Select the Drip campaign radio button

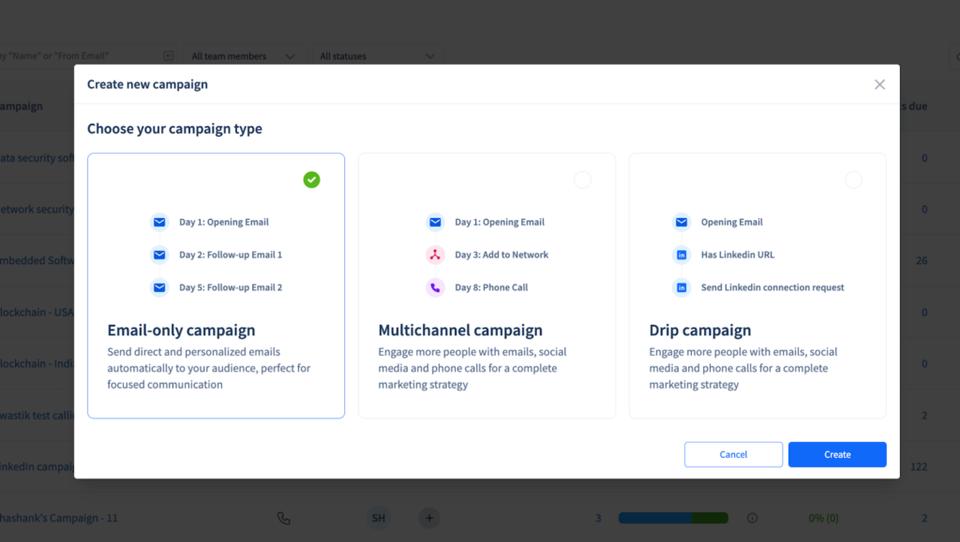tap(853, 179)
